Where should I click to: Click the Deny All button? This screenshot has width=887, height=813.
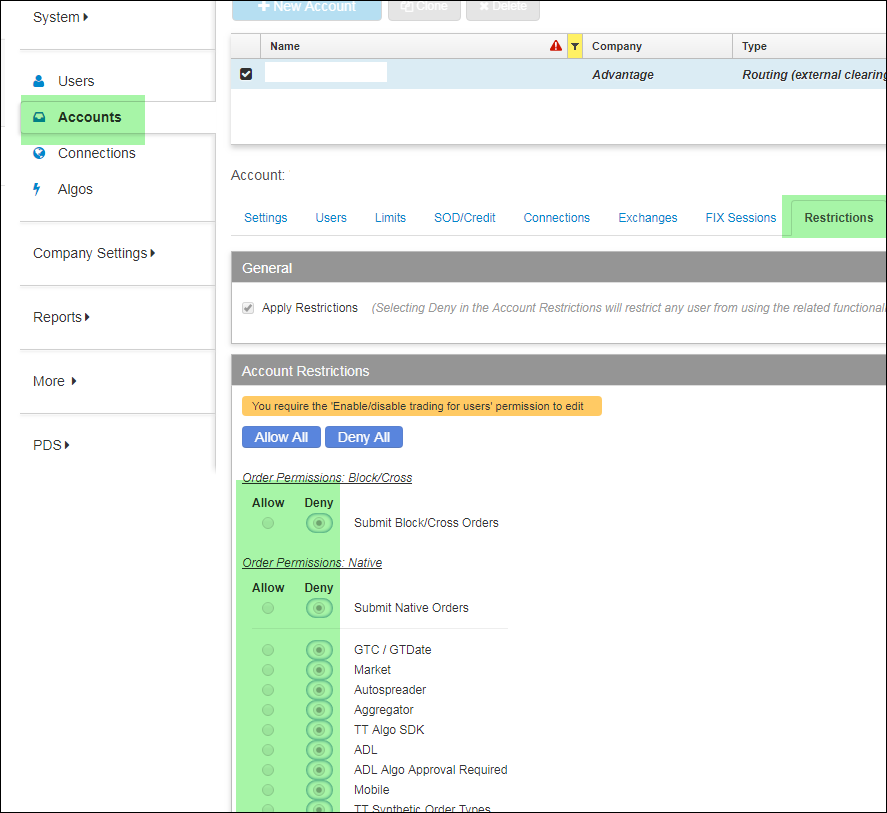coord(364,437)
